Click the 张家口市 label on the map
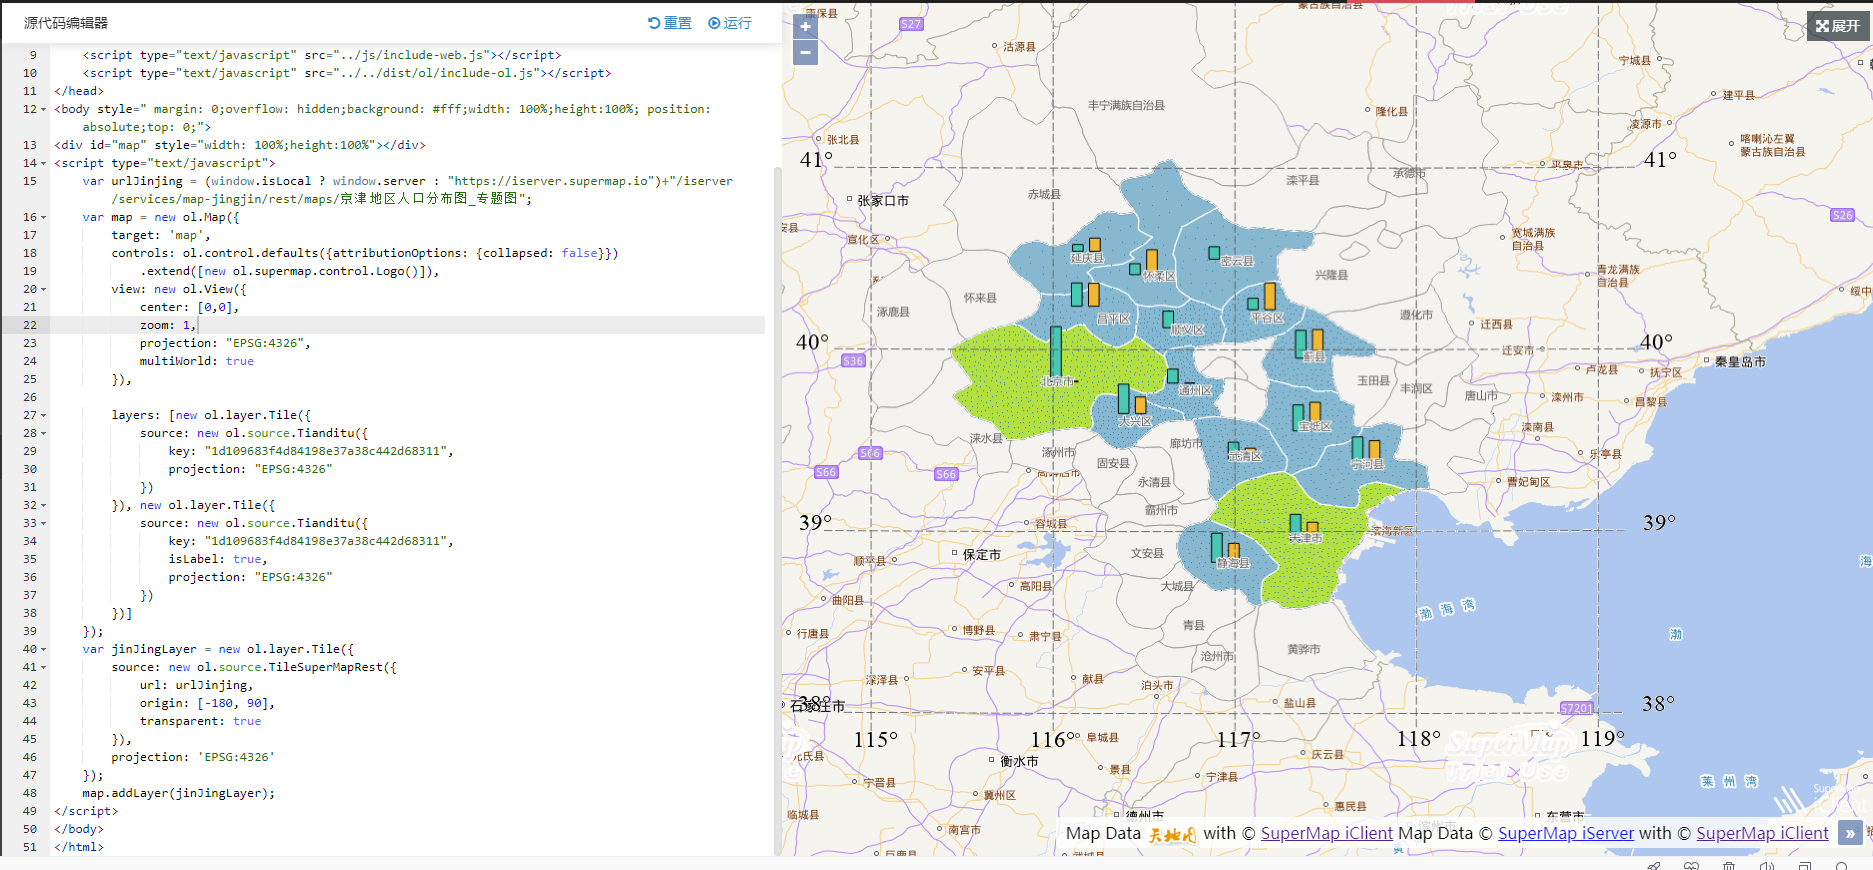The height and width of the screenshot is (870, 1873). pyautogui.click(x=883, y=201)
